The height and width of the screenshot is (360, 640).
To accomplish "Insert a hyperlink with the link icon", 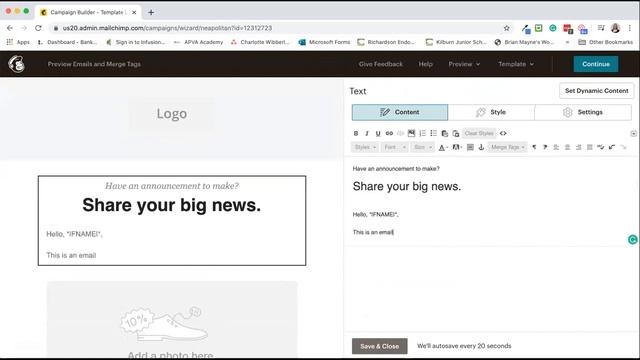I will [389, 133].
